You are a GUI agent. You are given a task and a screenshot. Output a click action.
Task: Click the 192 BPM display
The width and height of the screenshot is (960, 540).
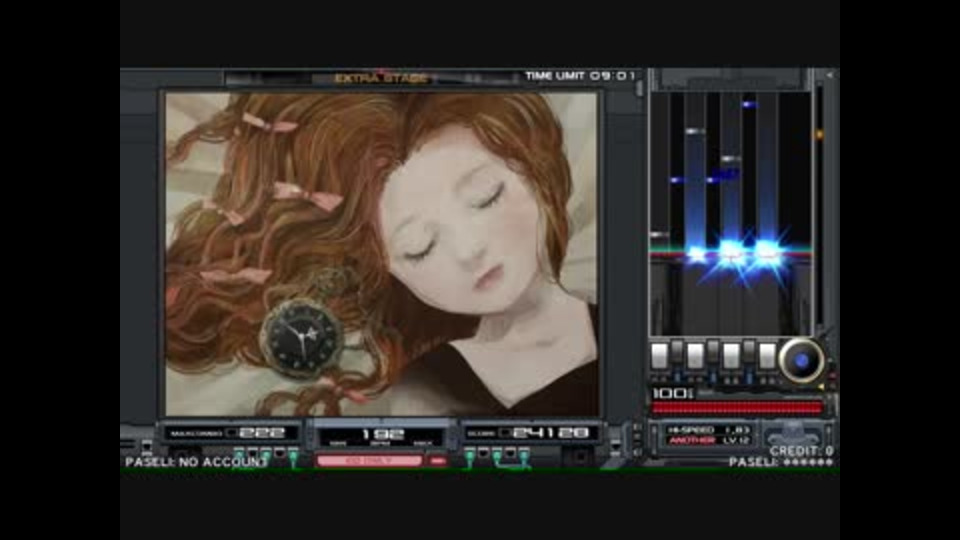[x=381, y=436]
